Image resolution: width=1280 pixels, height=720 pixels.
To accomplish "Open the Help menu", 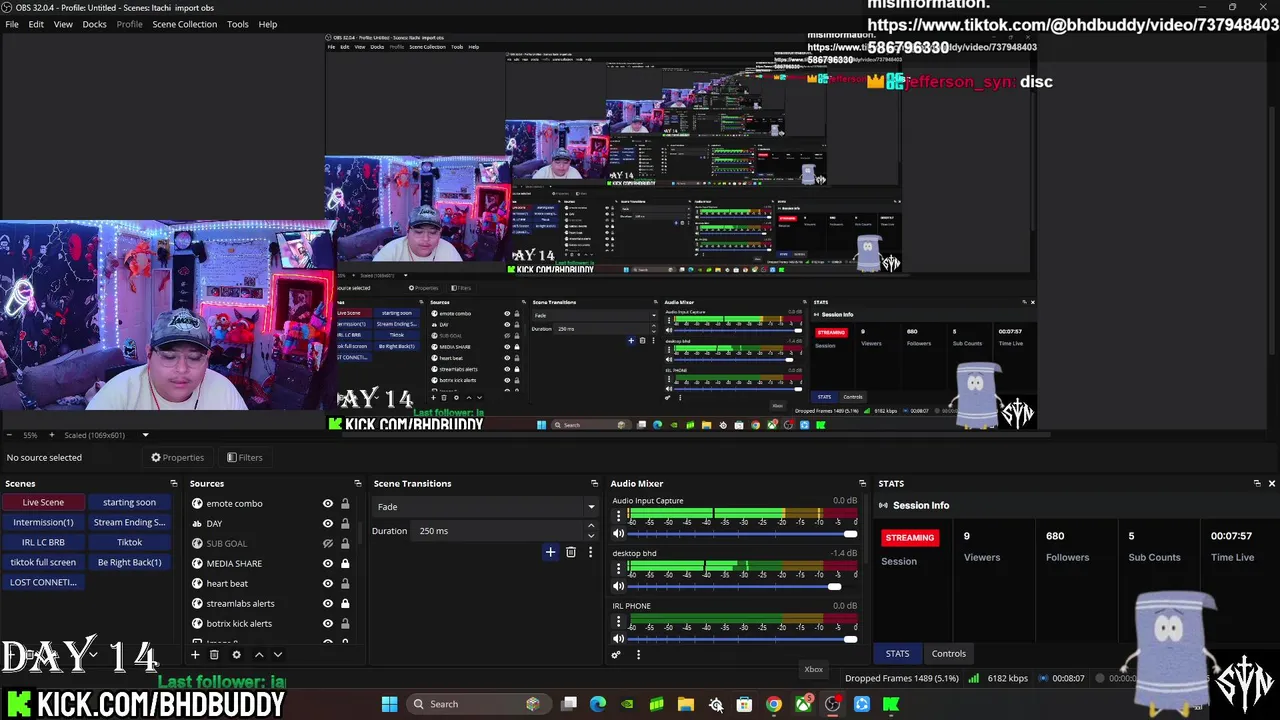I will click(268, 24).
